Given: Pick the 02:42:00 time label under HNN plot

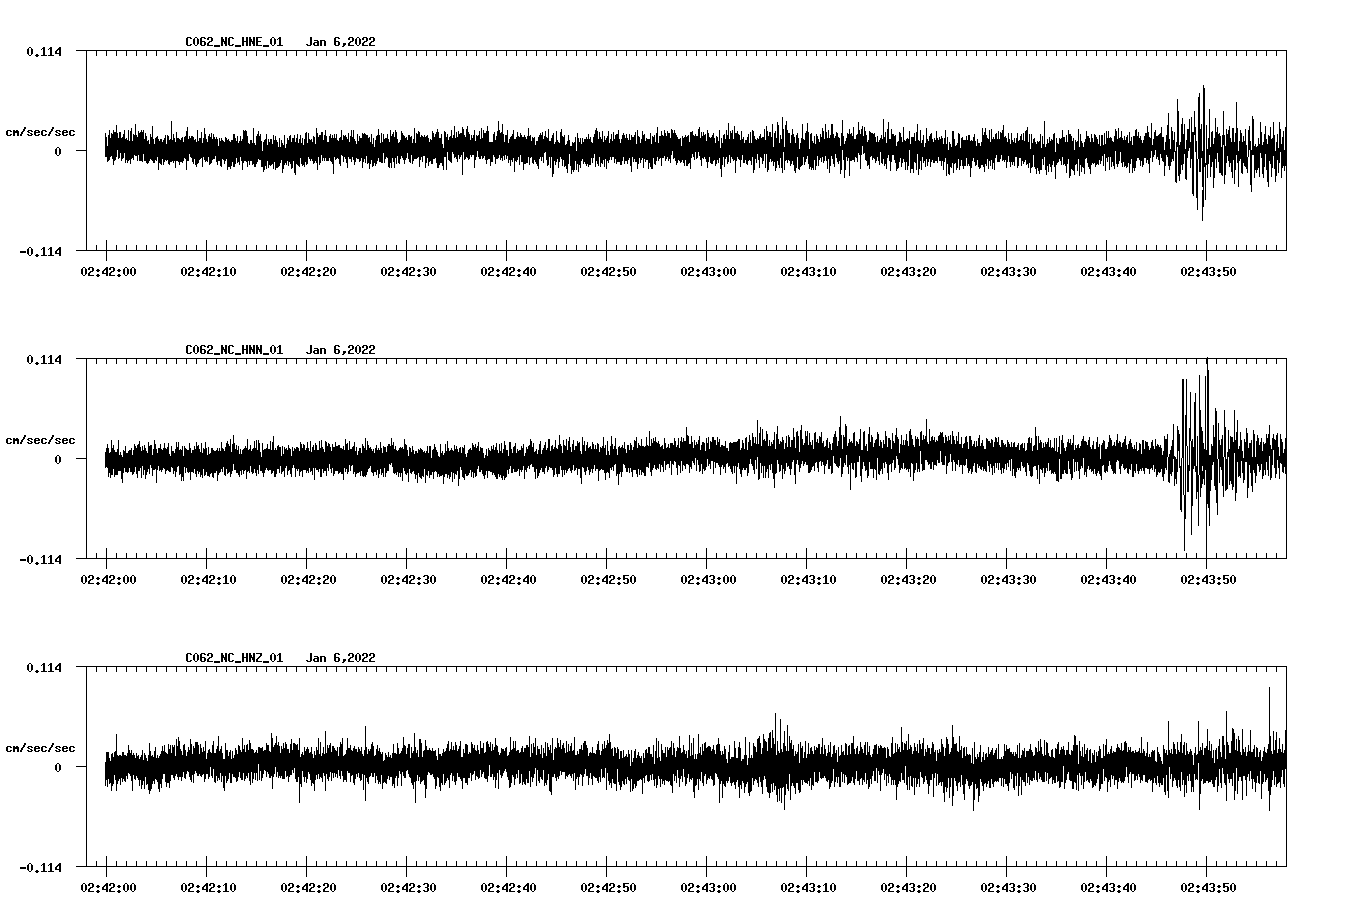Looking at the screenshot, I should (x=108, y=580).
